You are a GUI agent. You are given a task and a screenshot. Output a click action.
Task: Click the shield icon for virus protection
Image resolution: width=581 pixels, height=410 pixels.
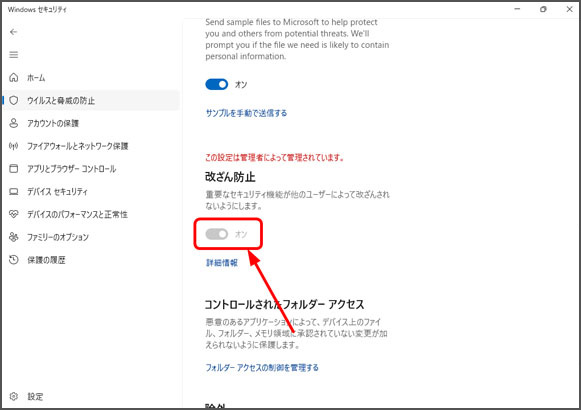click(14, 100)
